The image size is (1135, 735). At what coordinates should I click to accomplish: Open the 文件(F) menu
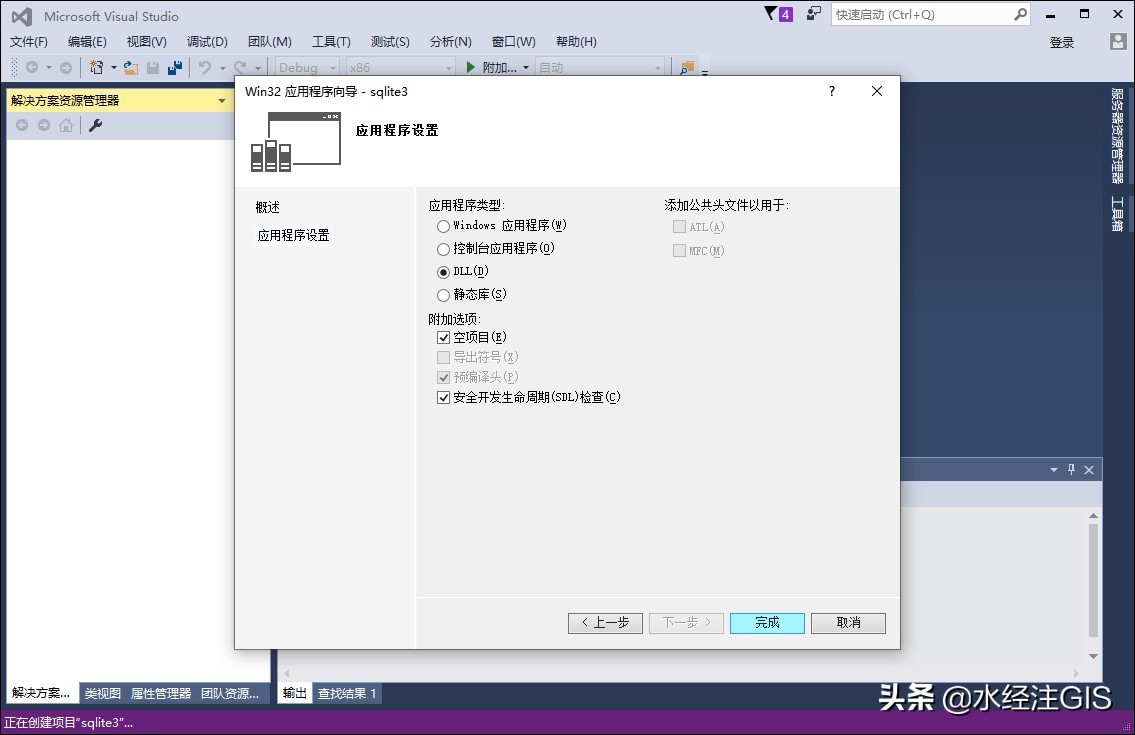29,41
